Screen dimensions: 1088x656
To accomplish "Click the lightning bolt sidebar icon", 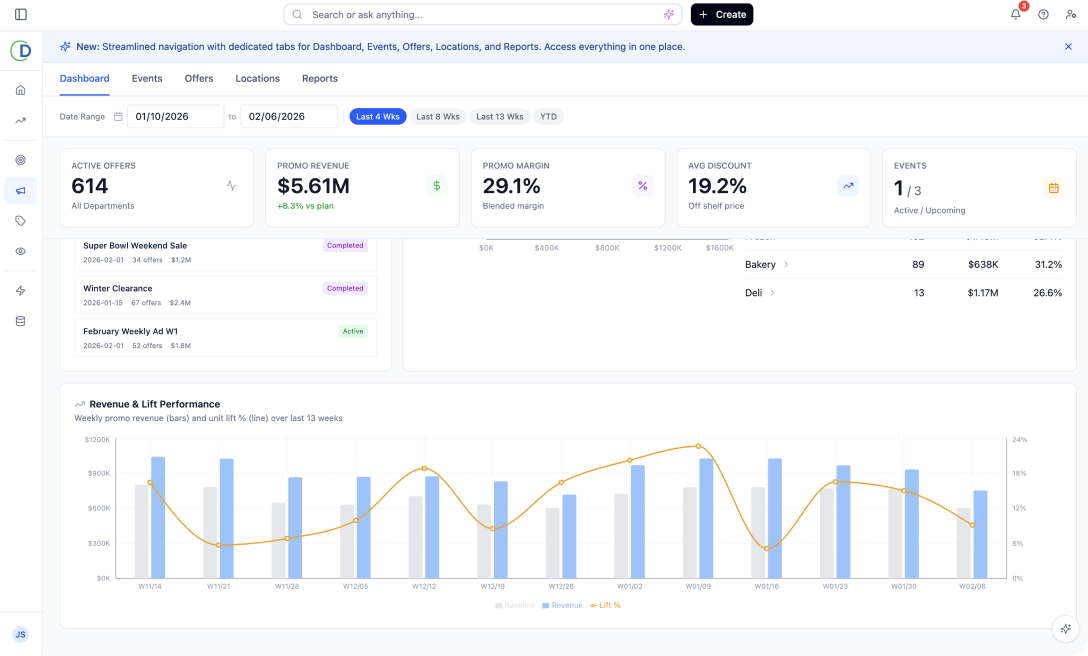I will tap(21, 291).
